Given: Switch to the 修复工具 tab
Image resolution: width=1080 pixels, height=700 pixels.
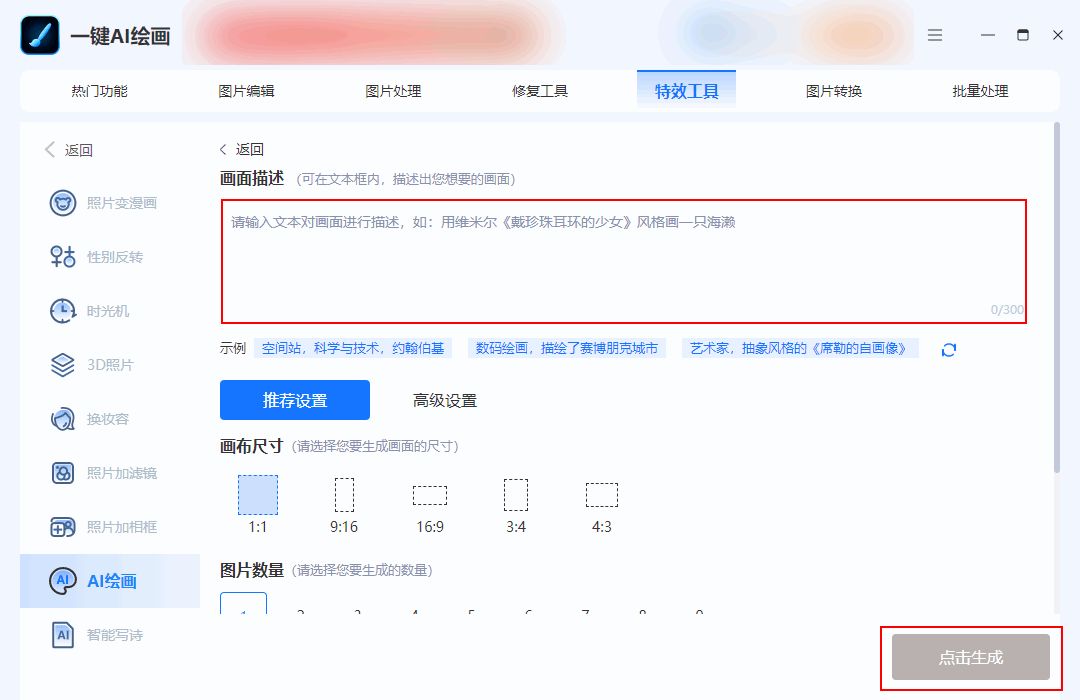Looking at the screenshot, I should [539, 91].
